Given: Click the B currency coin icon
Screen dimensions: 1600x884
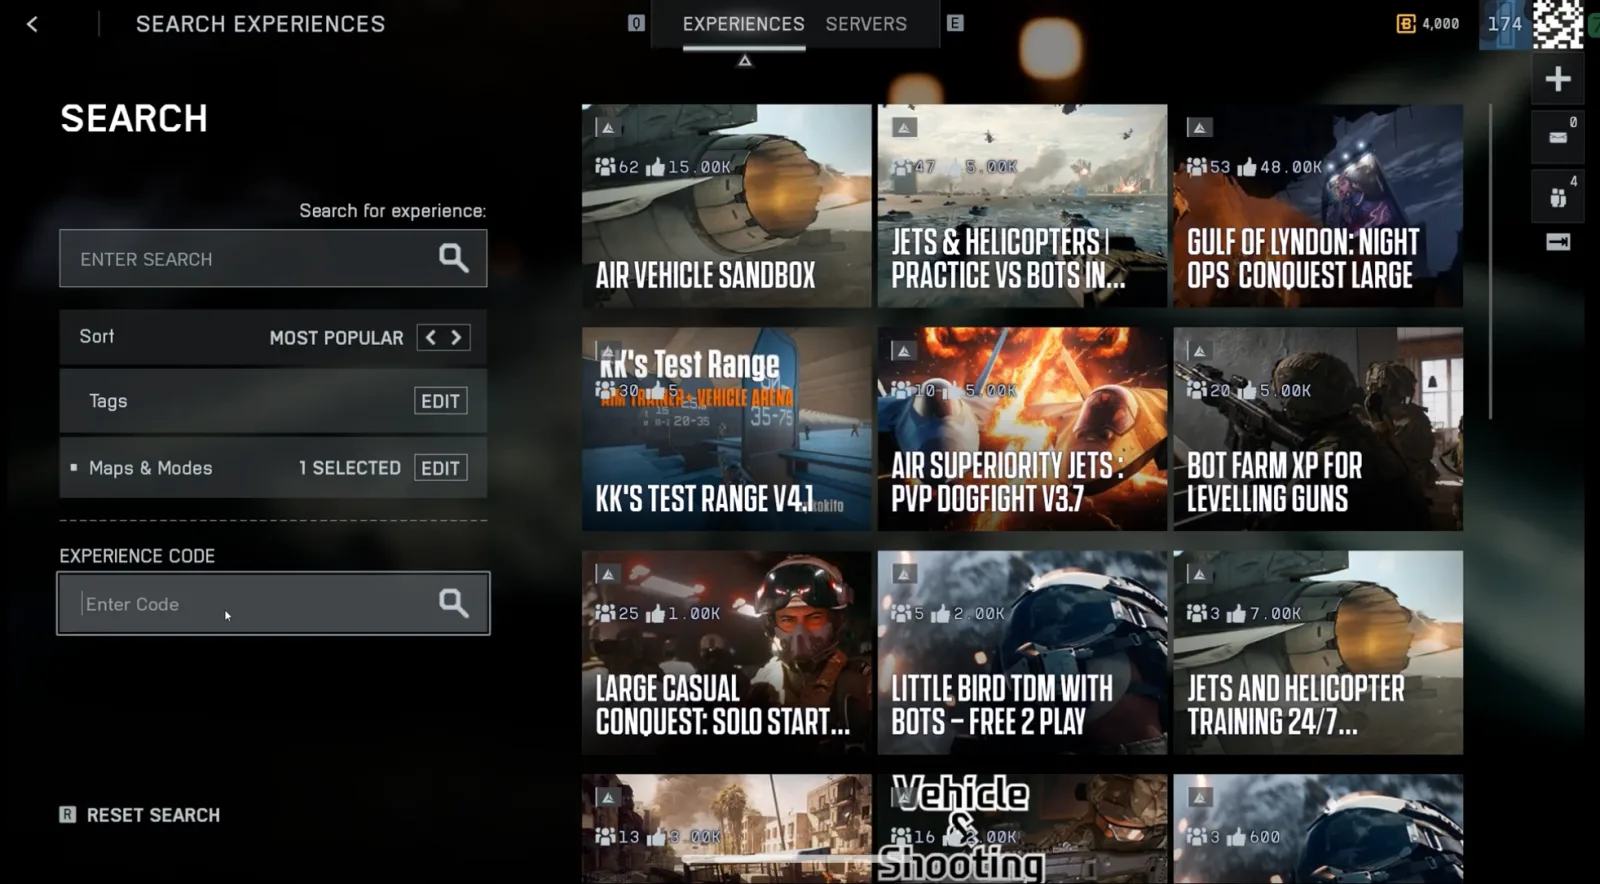Looking at the screenshot, I should 1405,23.
